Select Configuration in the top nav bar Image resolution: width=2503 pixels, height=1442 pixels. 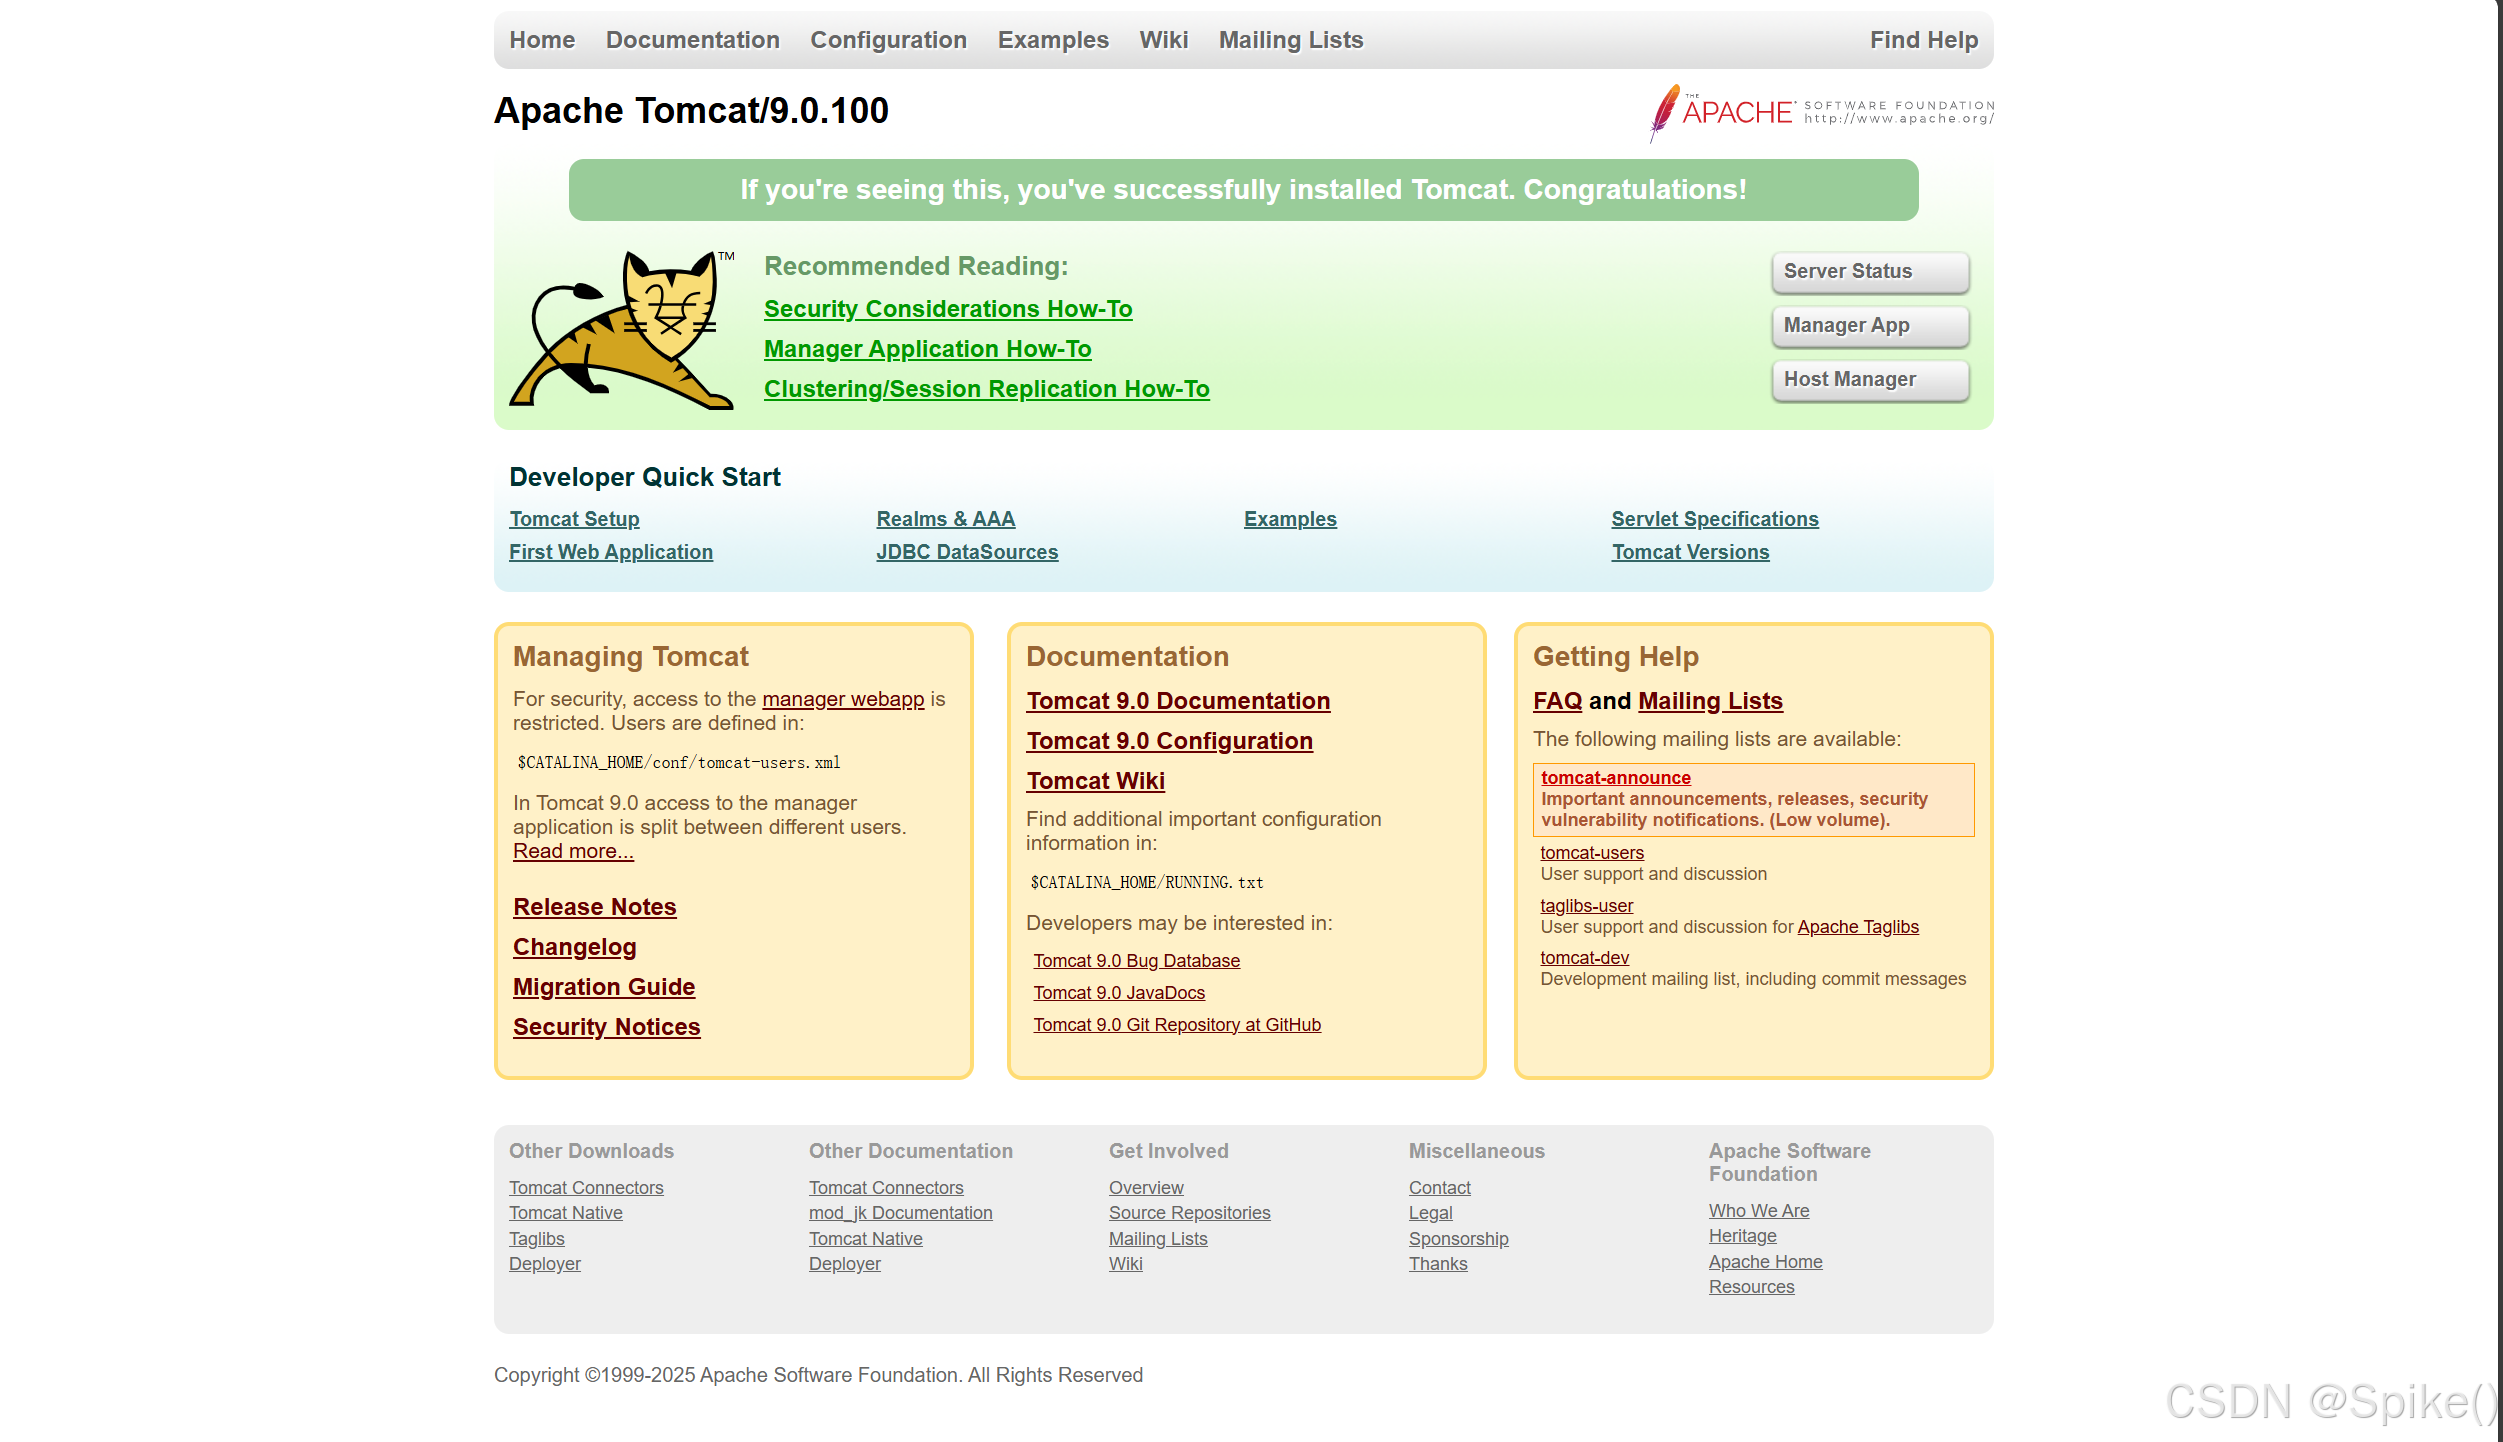tap(888, 40)
